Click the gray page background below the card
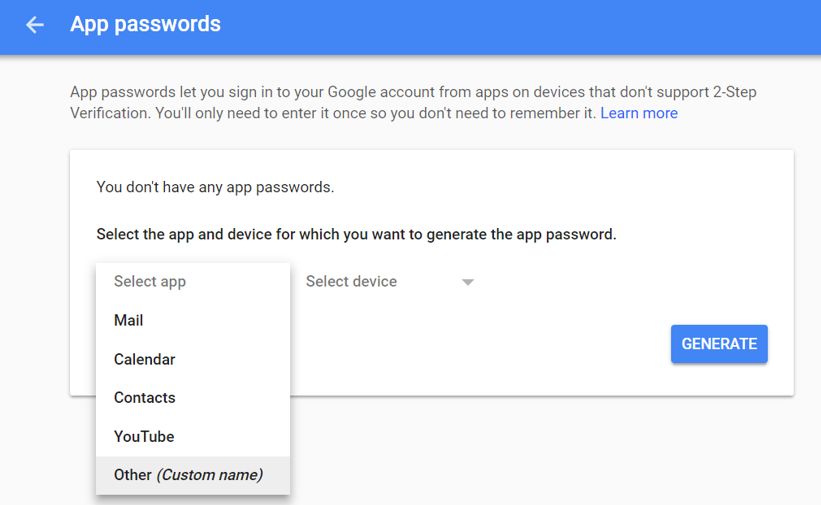Image resolution: width=821 pixels, height=505 pixels. [x=550, y=450]
